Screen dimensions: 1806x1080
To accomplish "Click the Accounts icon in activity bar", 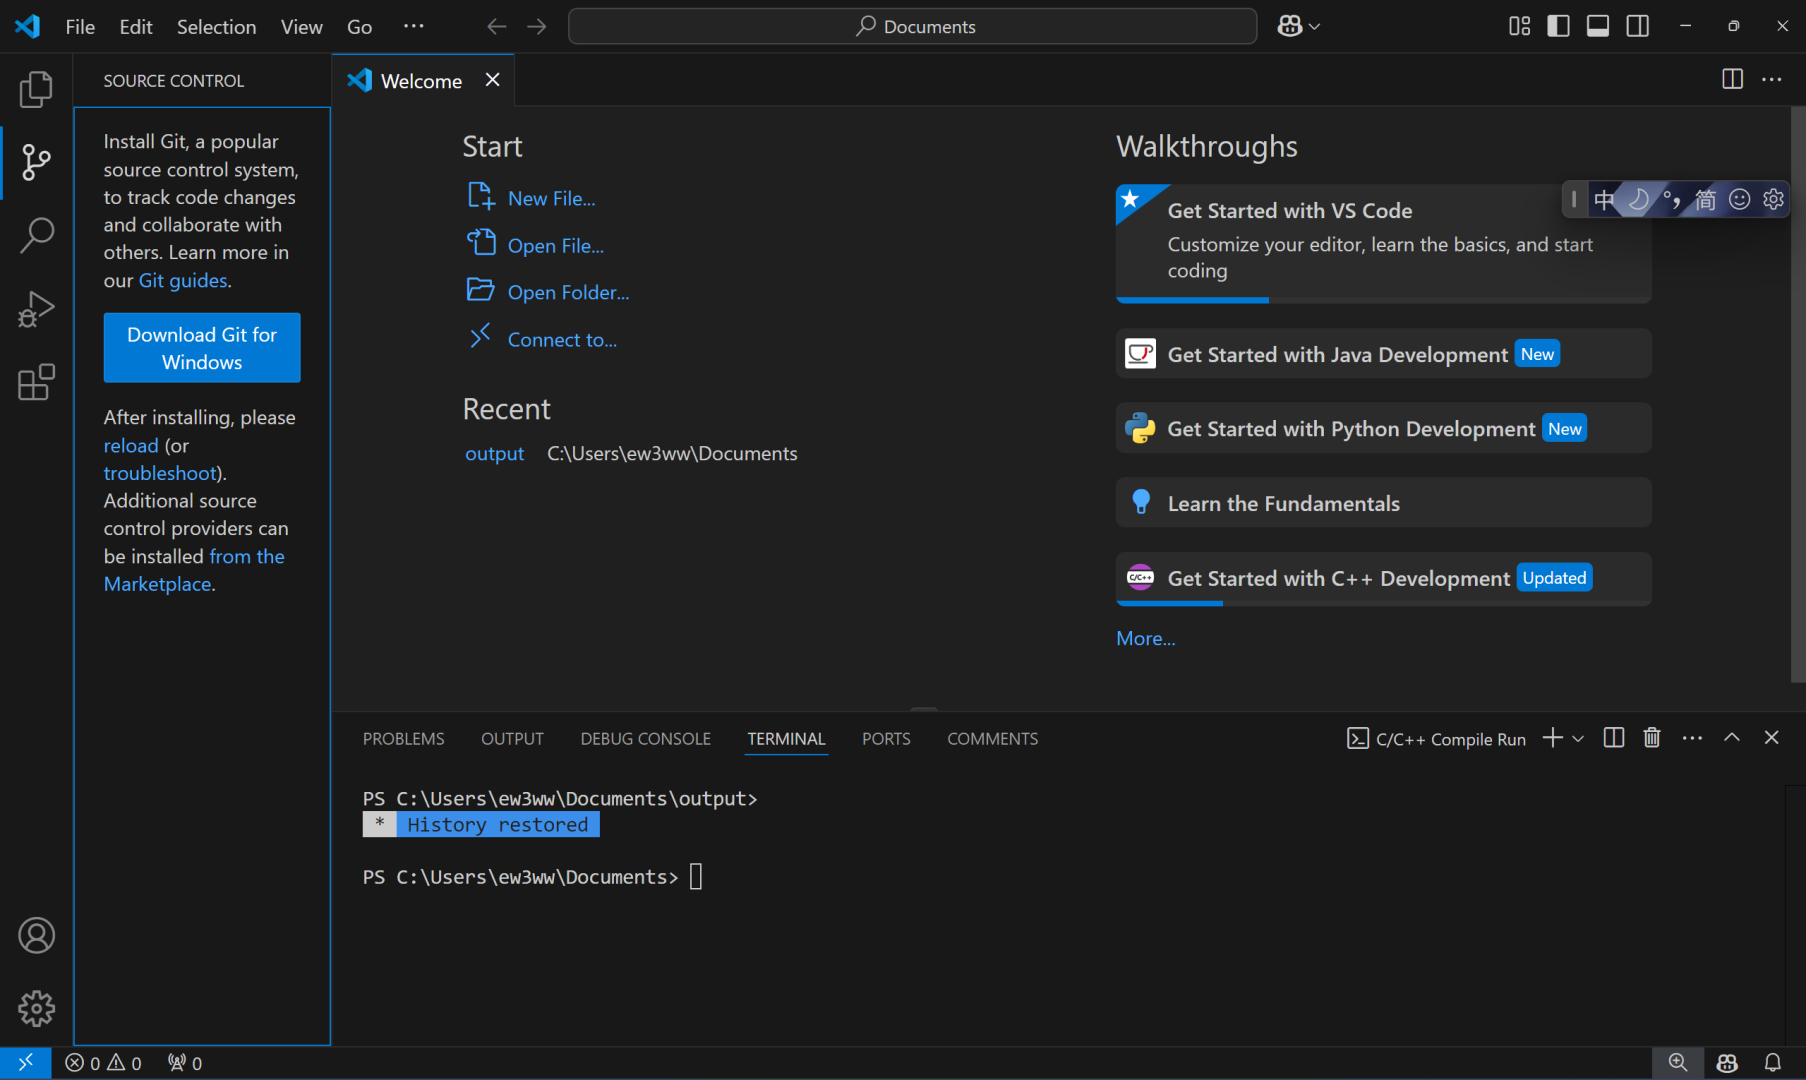I will pos(36,936).
